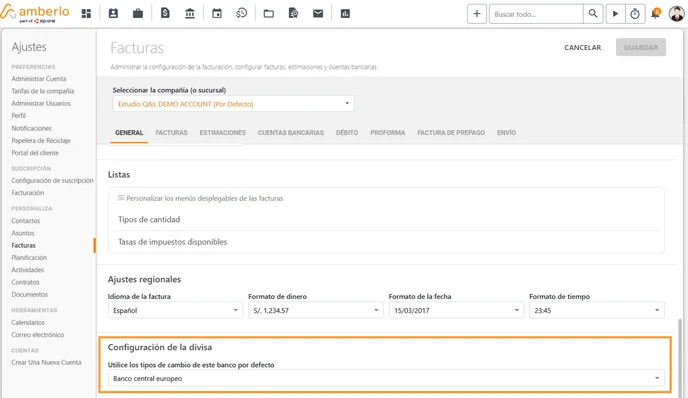Open the document search icon
The width and height of the screenshot is (688, 398).
click(294, 14)
